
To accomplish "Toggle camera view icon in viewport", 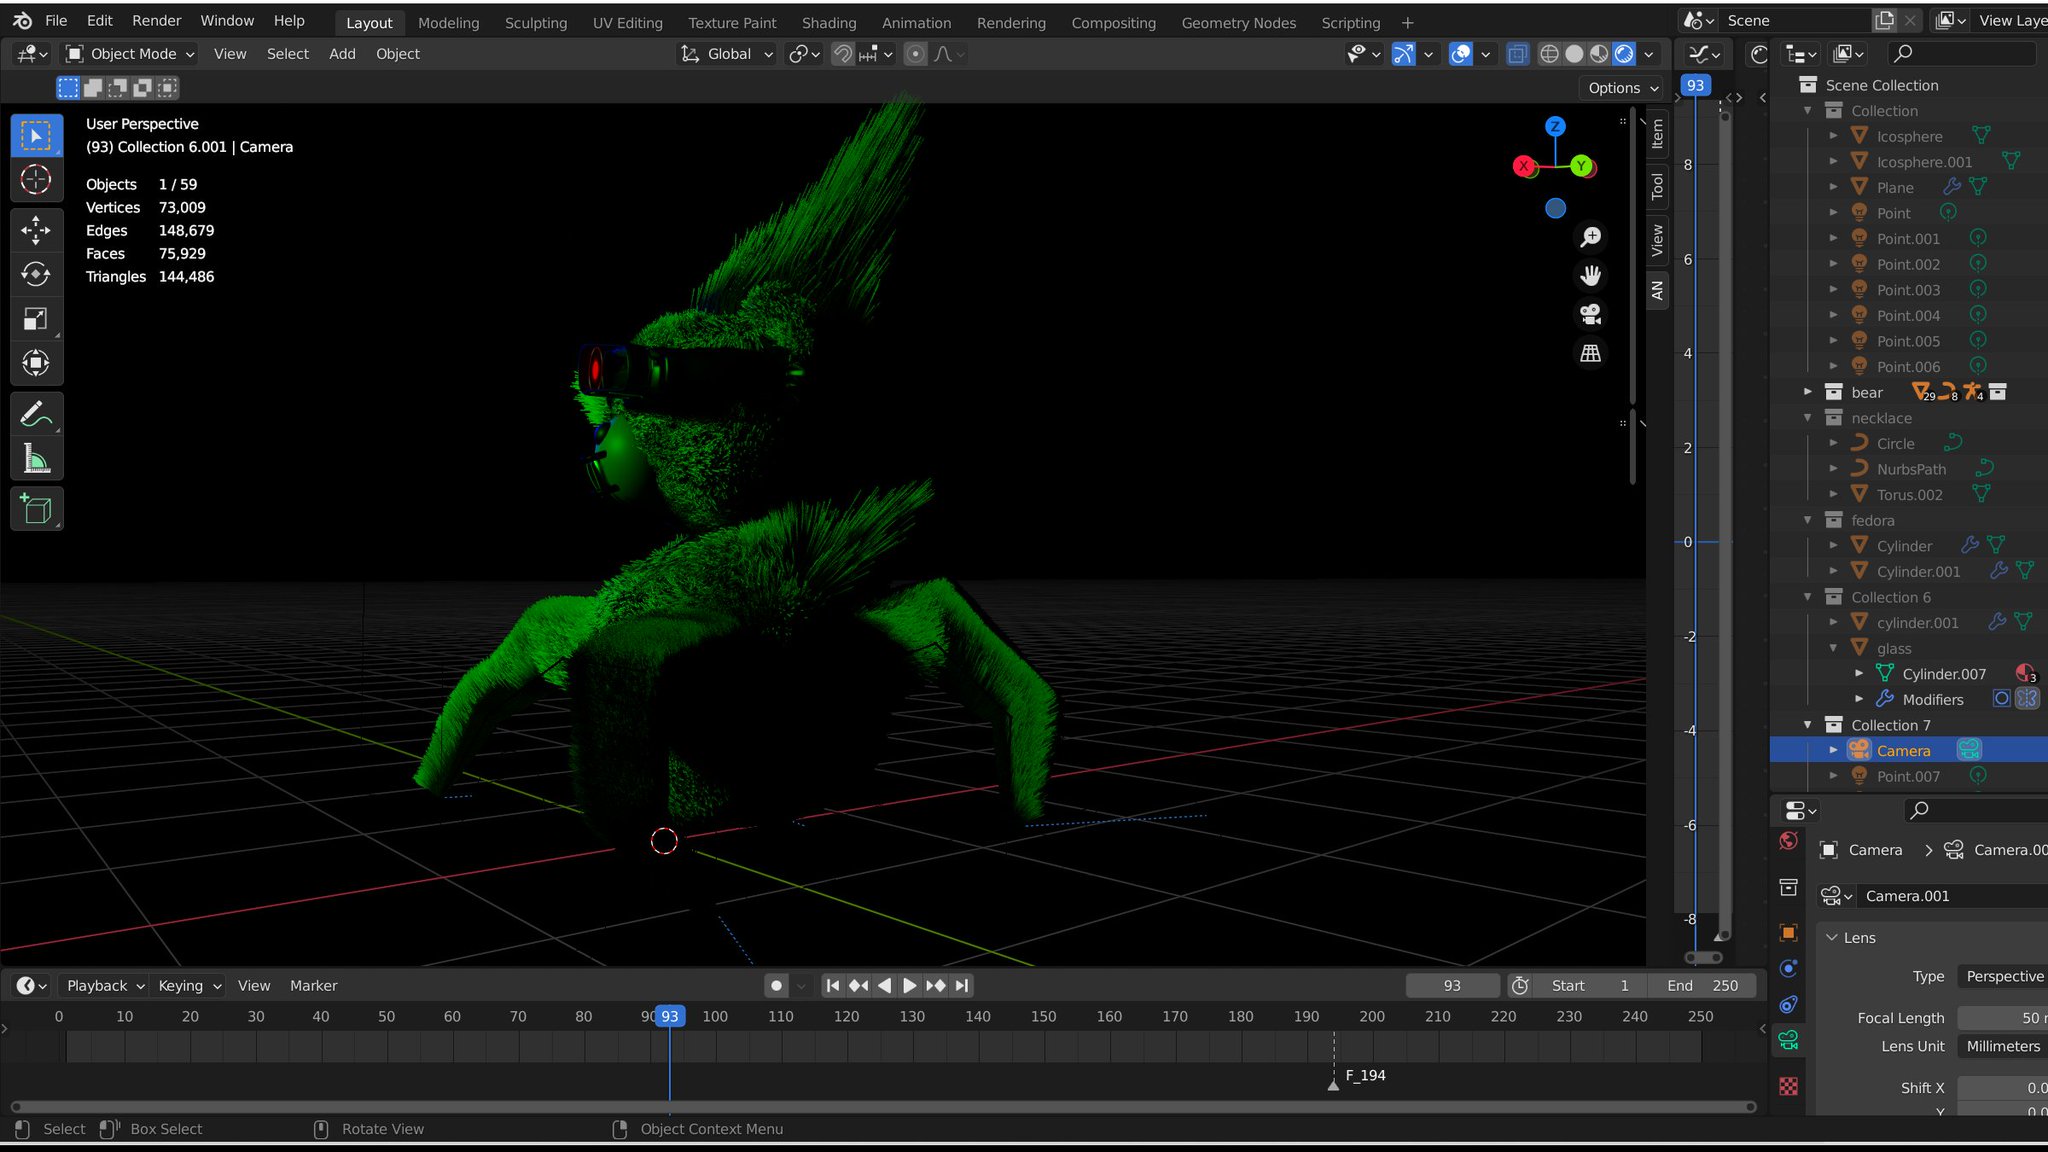I will click(x=1590, y=314).
